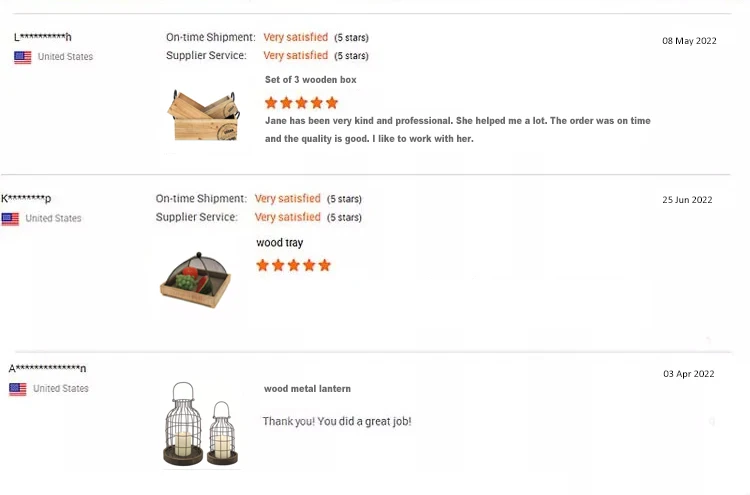Viewport: 750px width, 495px height.
Task: Select reviewer name A**************n
Action: coord(47,369)
